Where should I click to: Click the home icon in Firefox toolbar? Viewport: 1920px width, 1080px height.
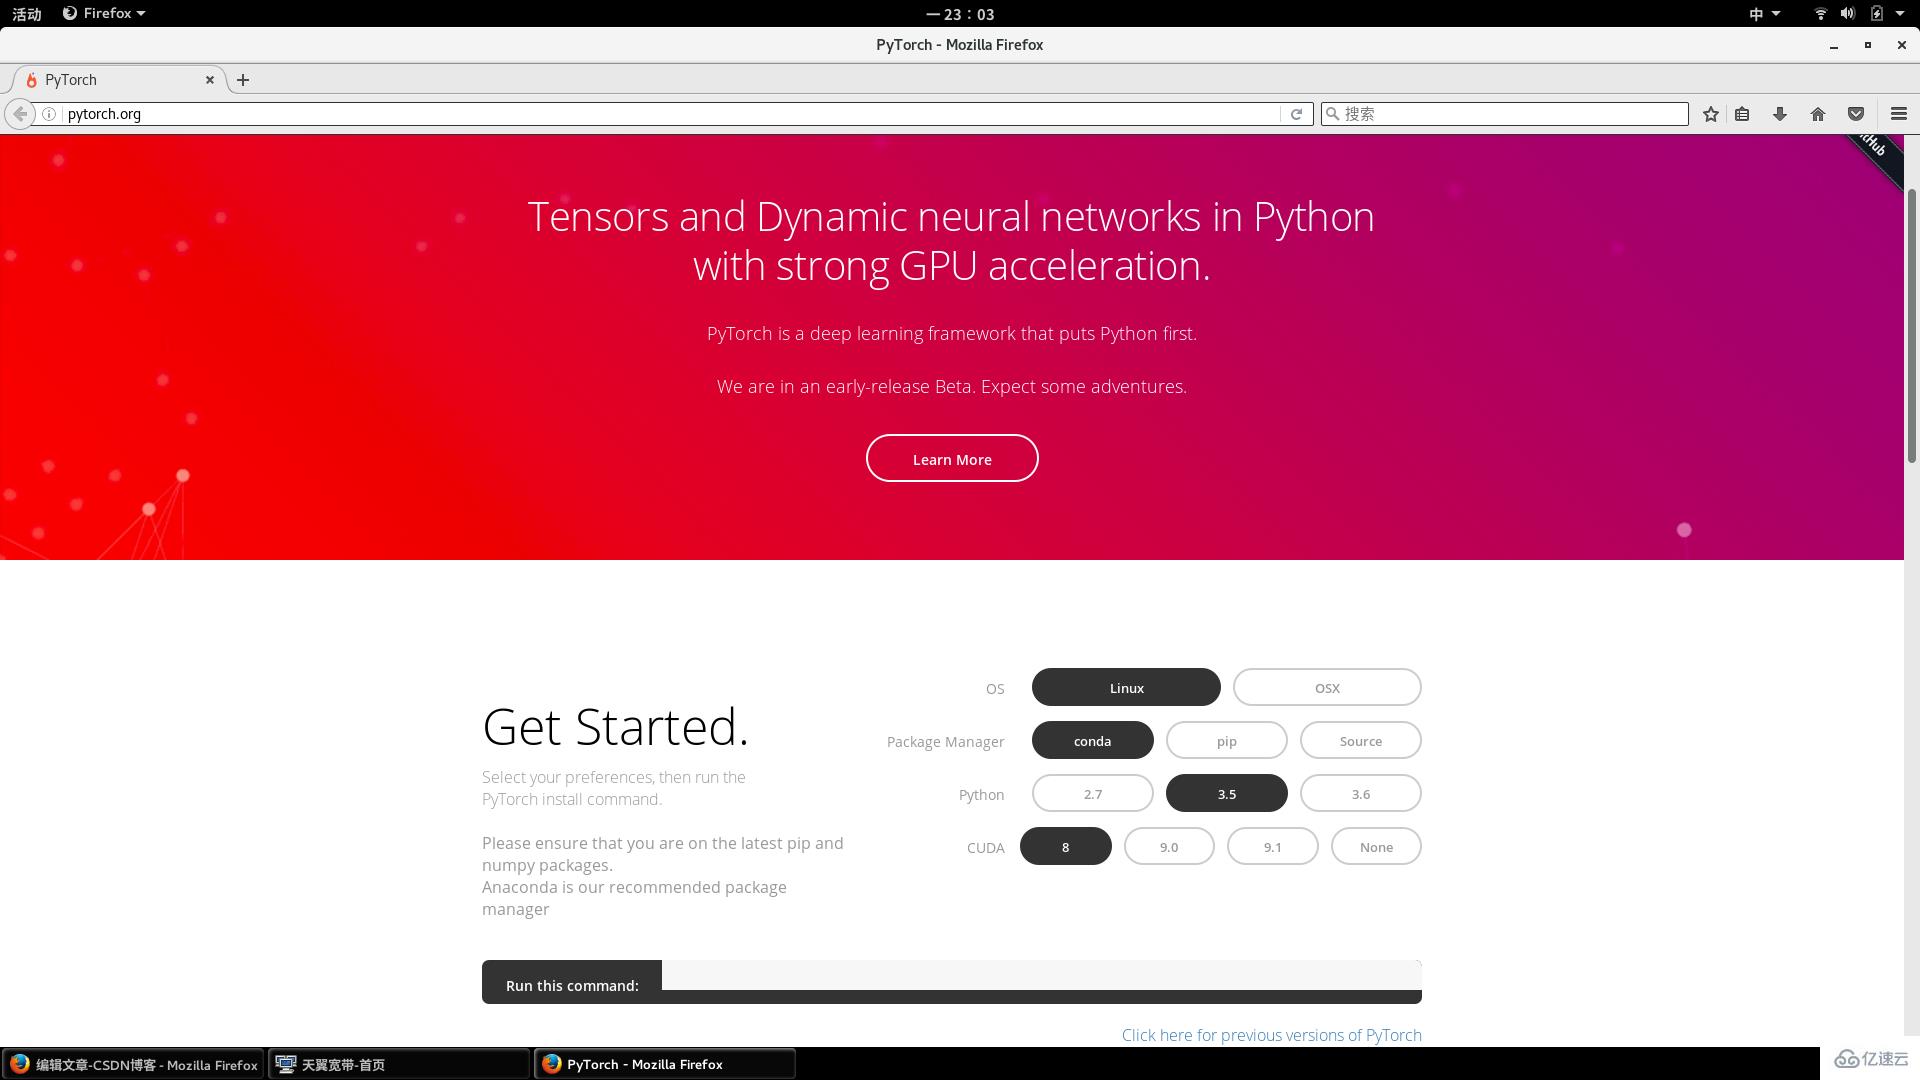pyautogui.click(x=1817, y=113)
